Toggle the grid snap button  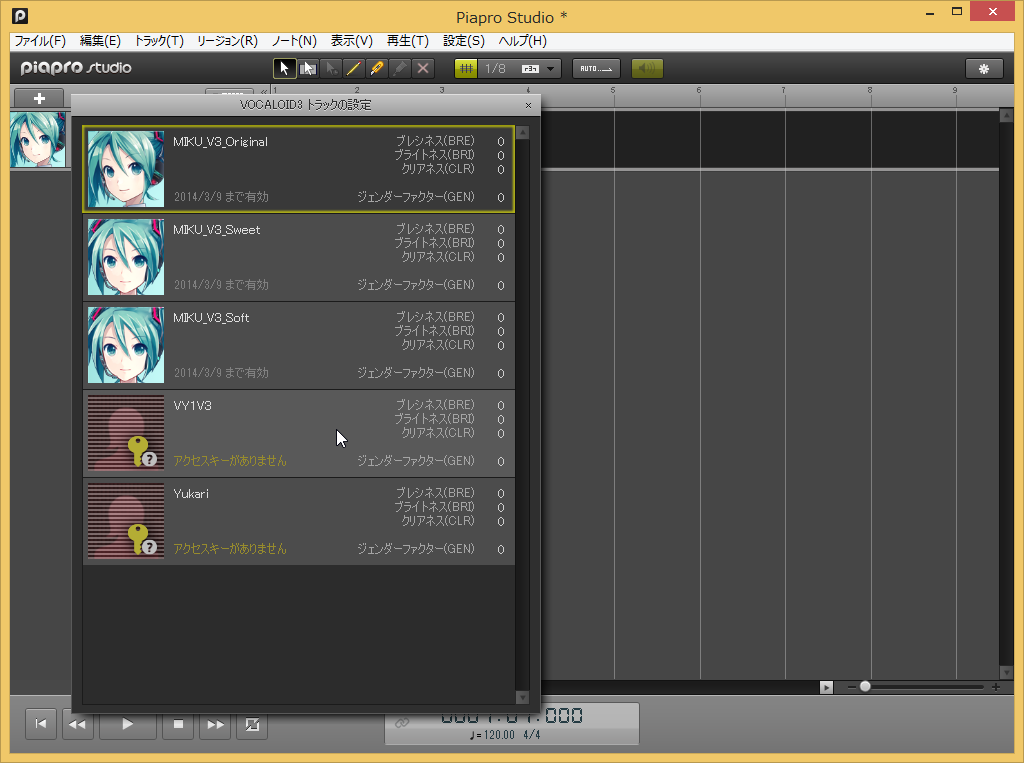[466, 68]
